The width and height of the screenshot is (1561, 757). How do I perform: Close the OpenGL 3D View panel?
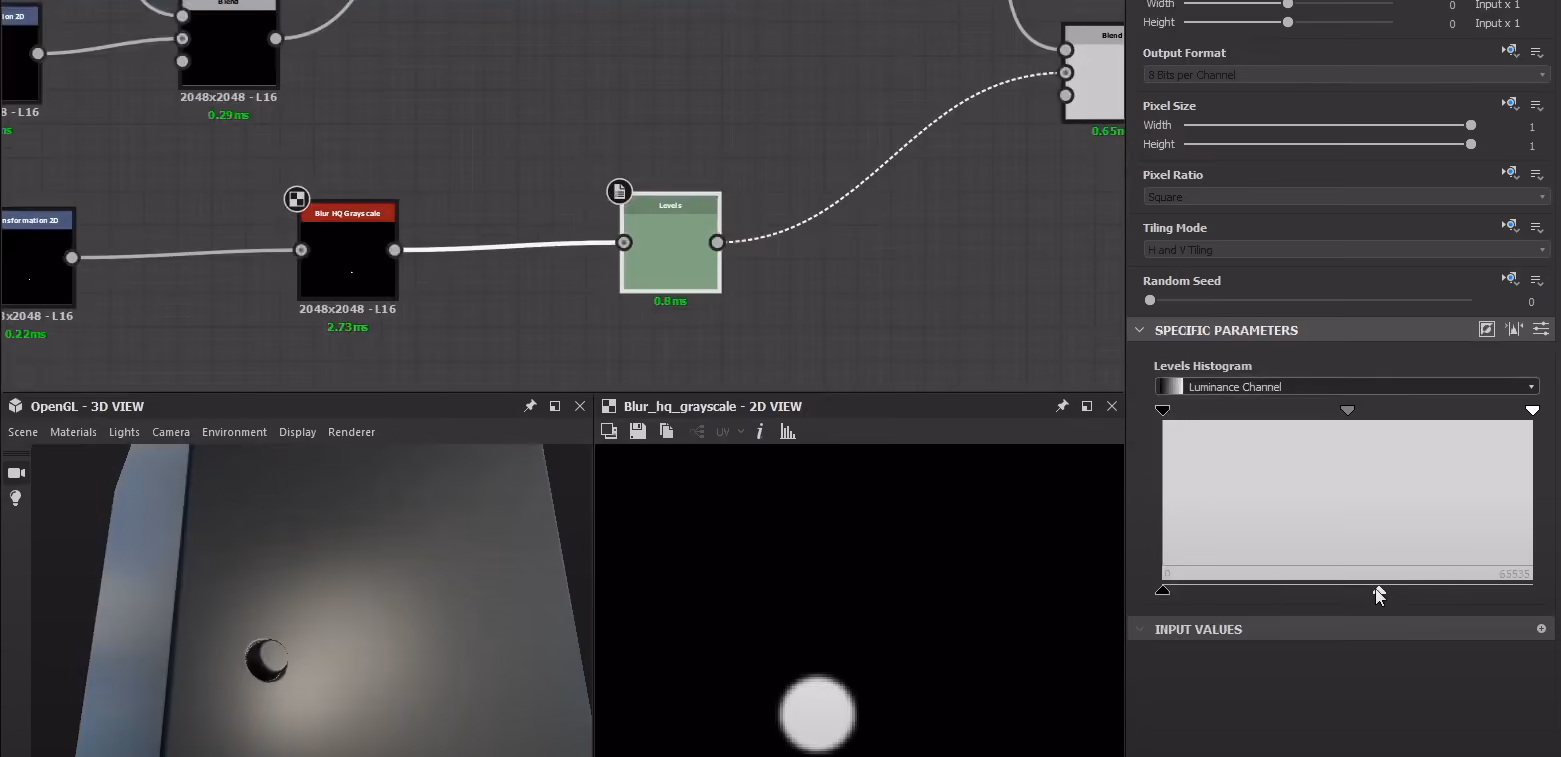point(580,406)
